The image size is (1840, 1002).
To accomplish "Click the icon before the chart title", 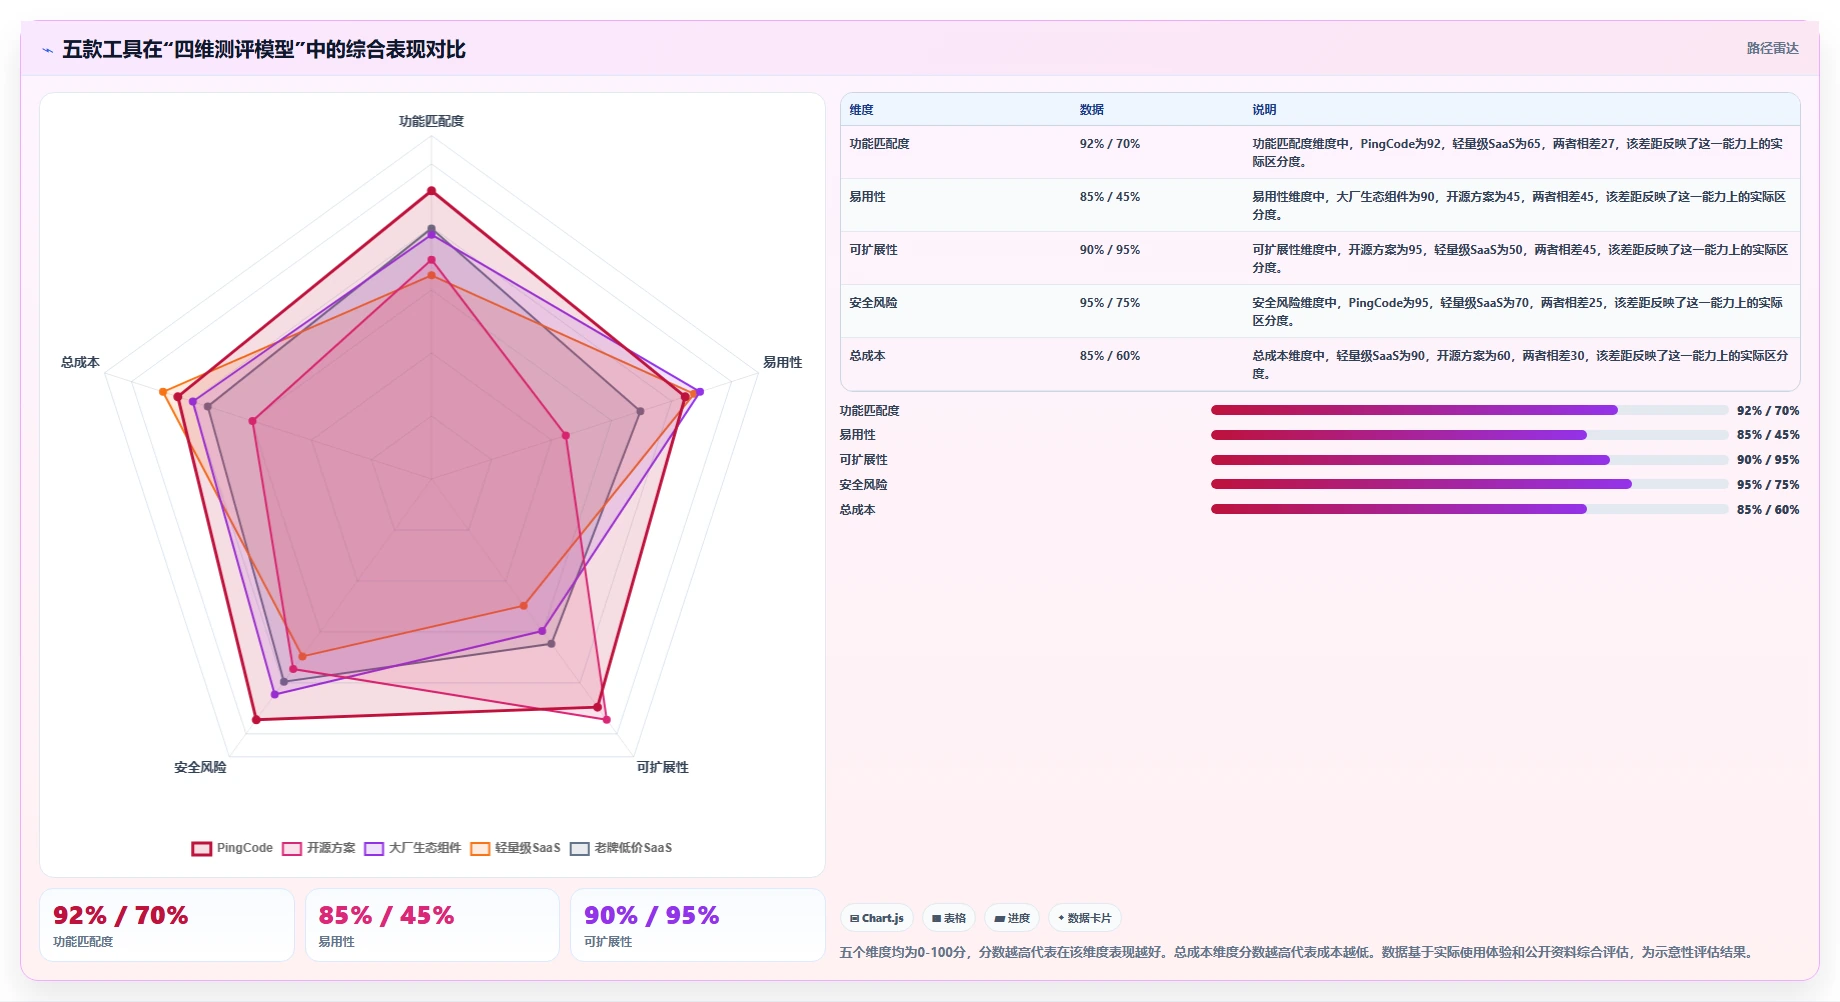I will (x=48, y=50).
